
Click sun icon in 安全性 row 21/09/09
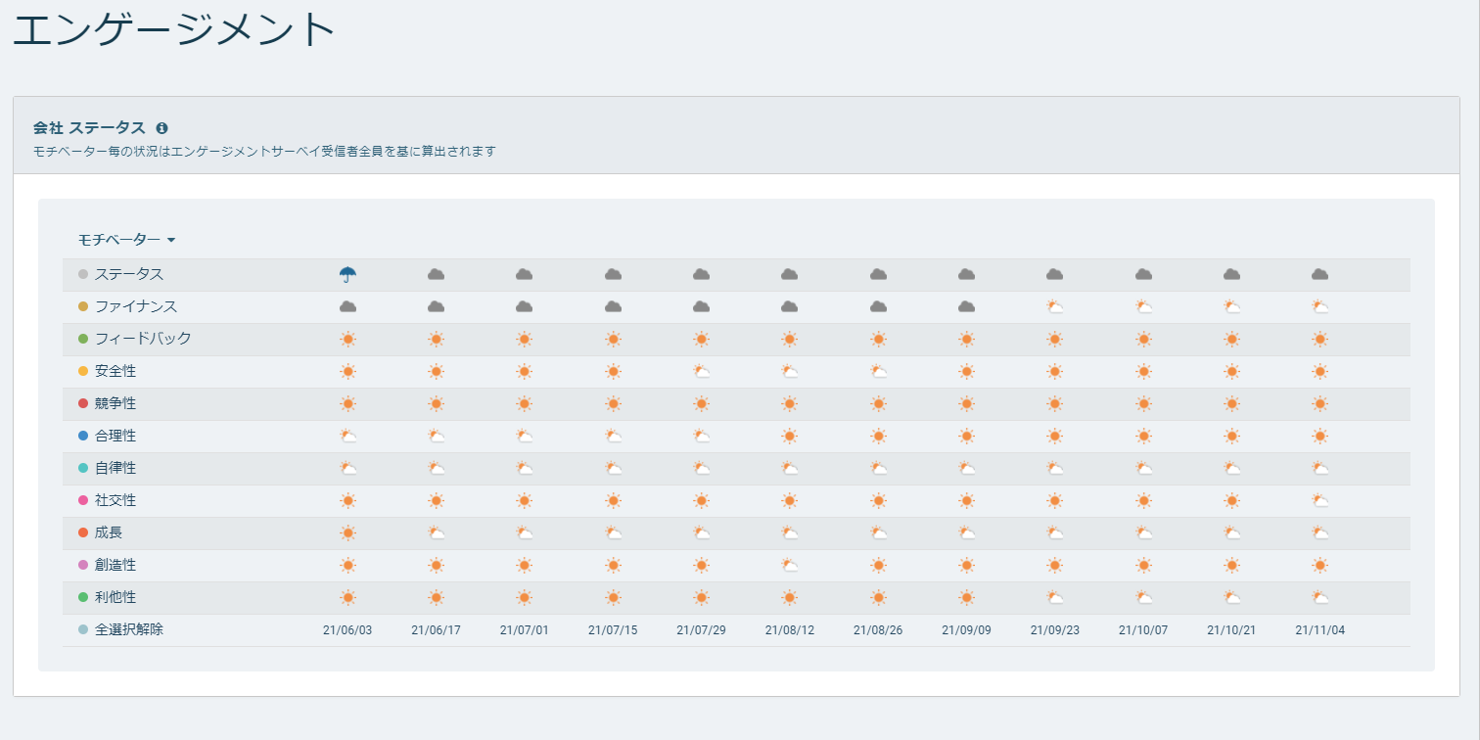pyautogui.click(x=967, y=372)
